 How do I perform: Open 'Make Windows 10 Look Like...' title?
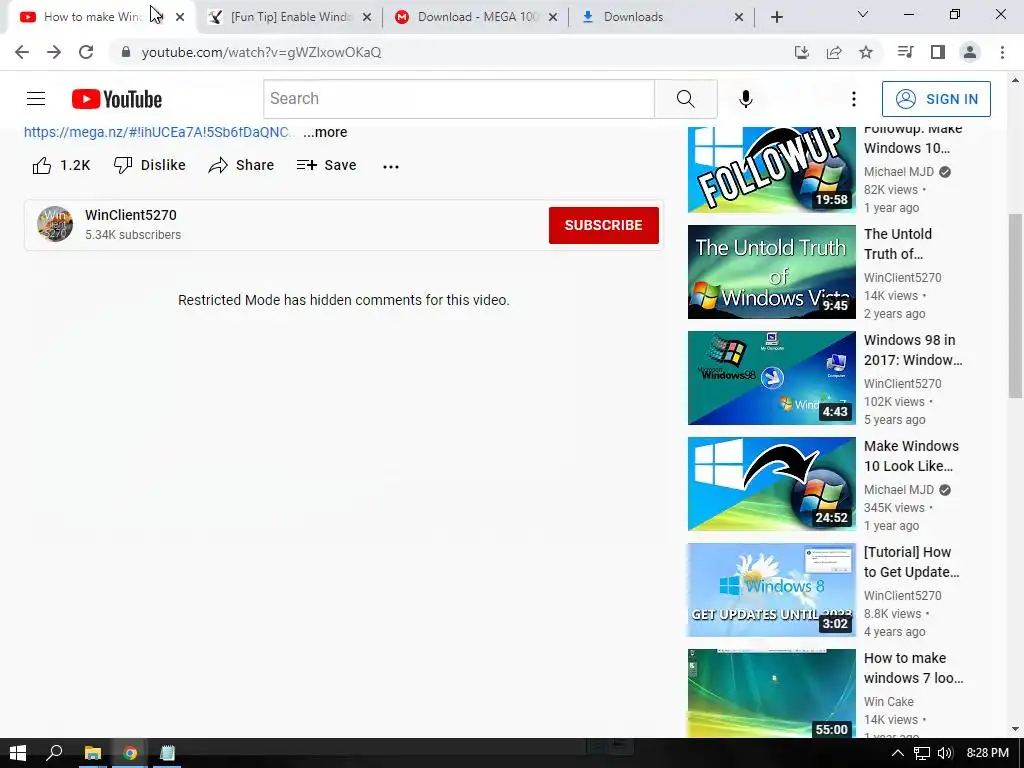[911, 456]
